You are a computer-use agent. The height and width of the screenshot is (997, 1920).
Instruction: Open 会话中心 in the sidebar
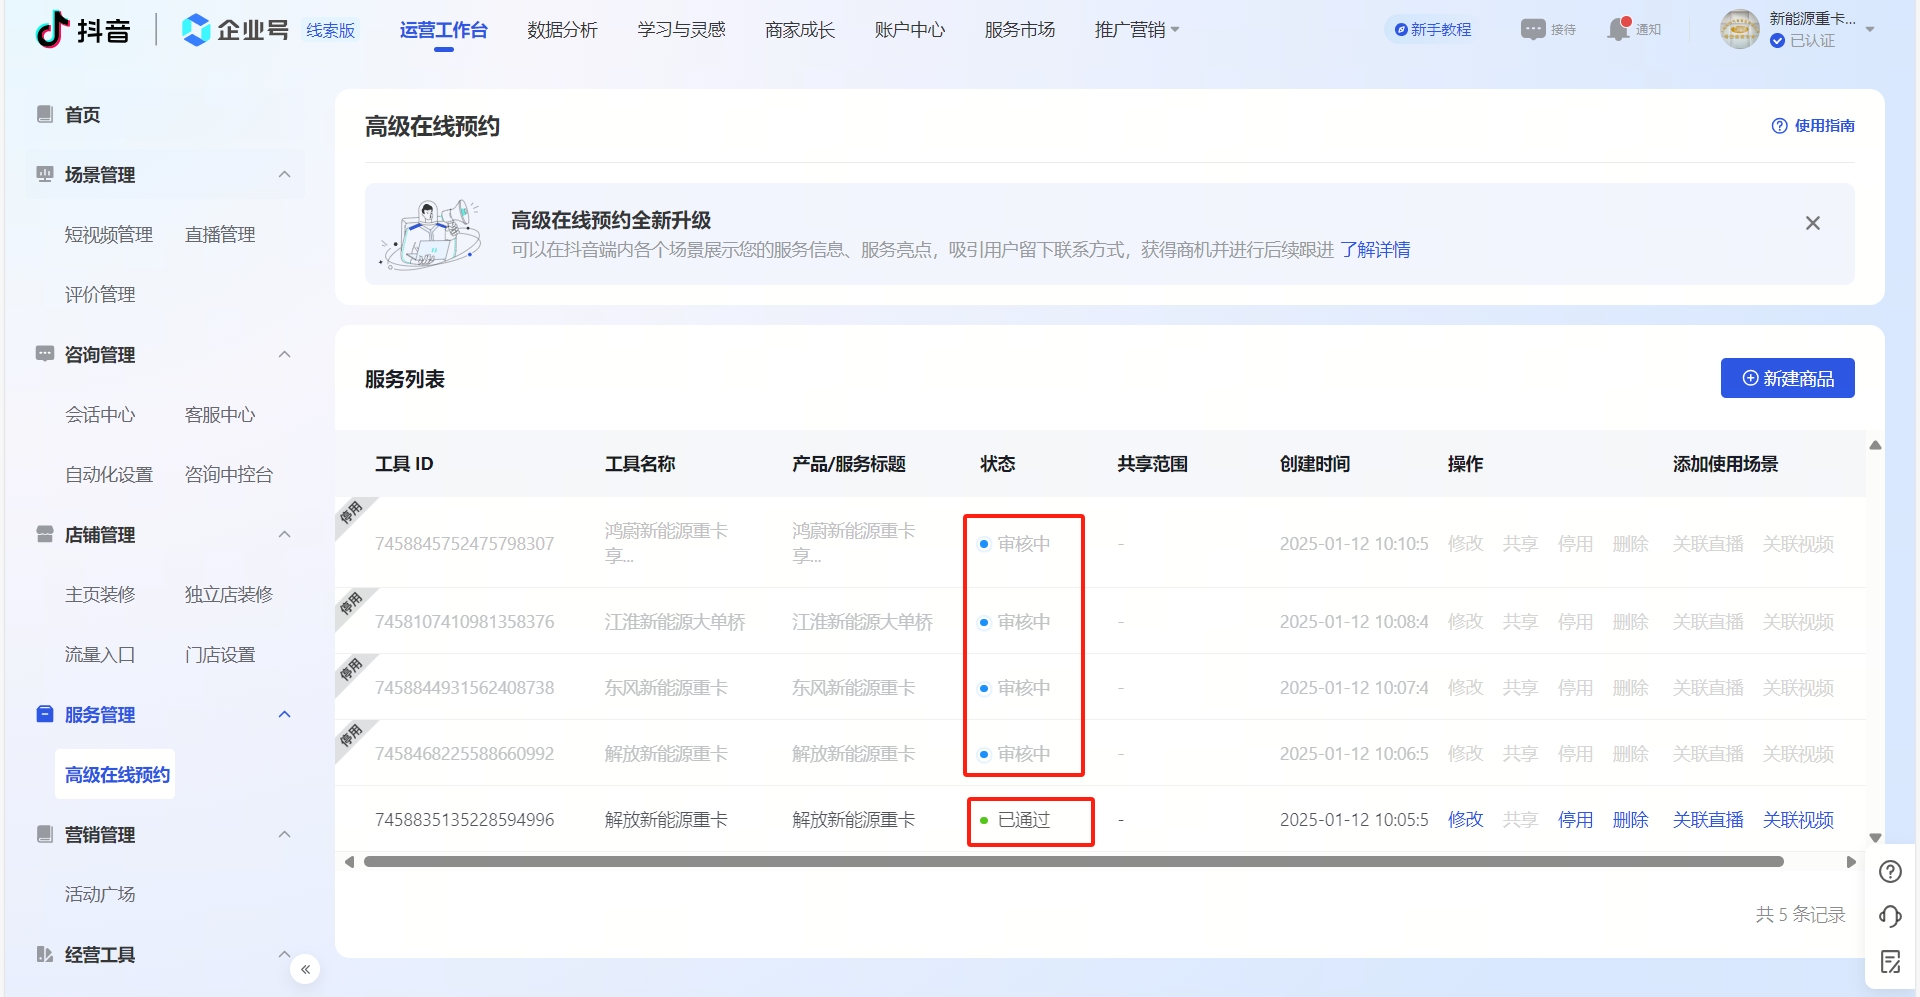(x=100, y=415)
